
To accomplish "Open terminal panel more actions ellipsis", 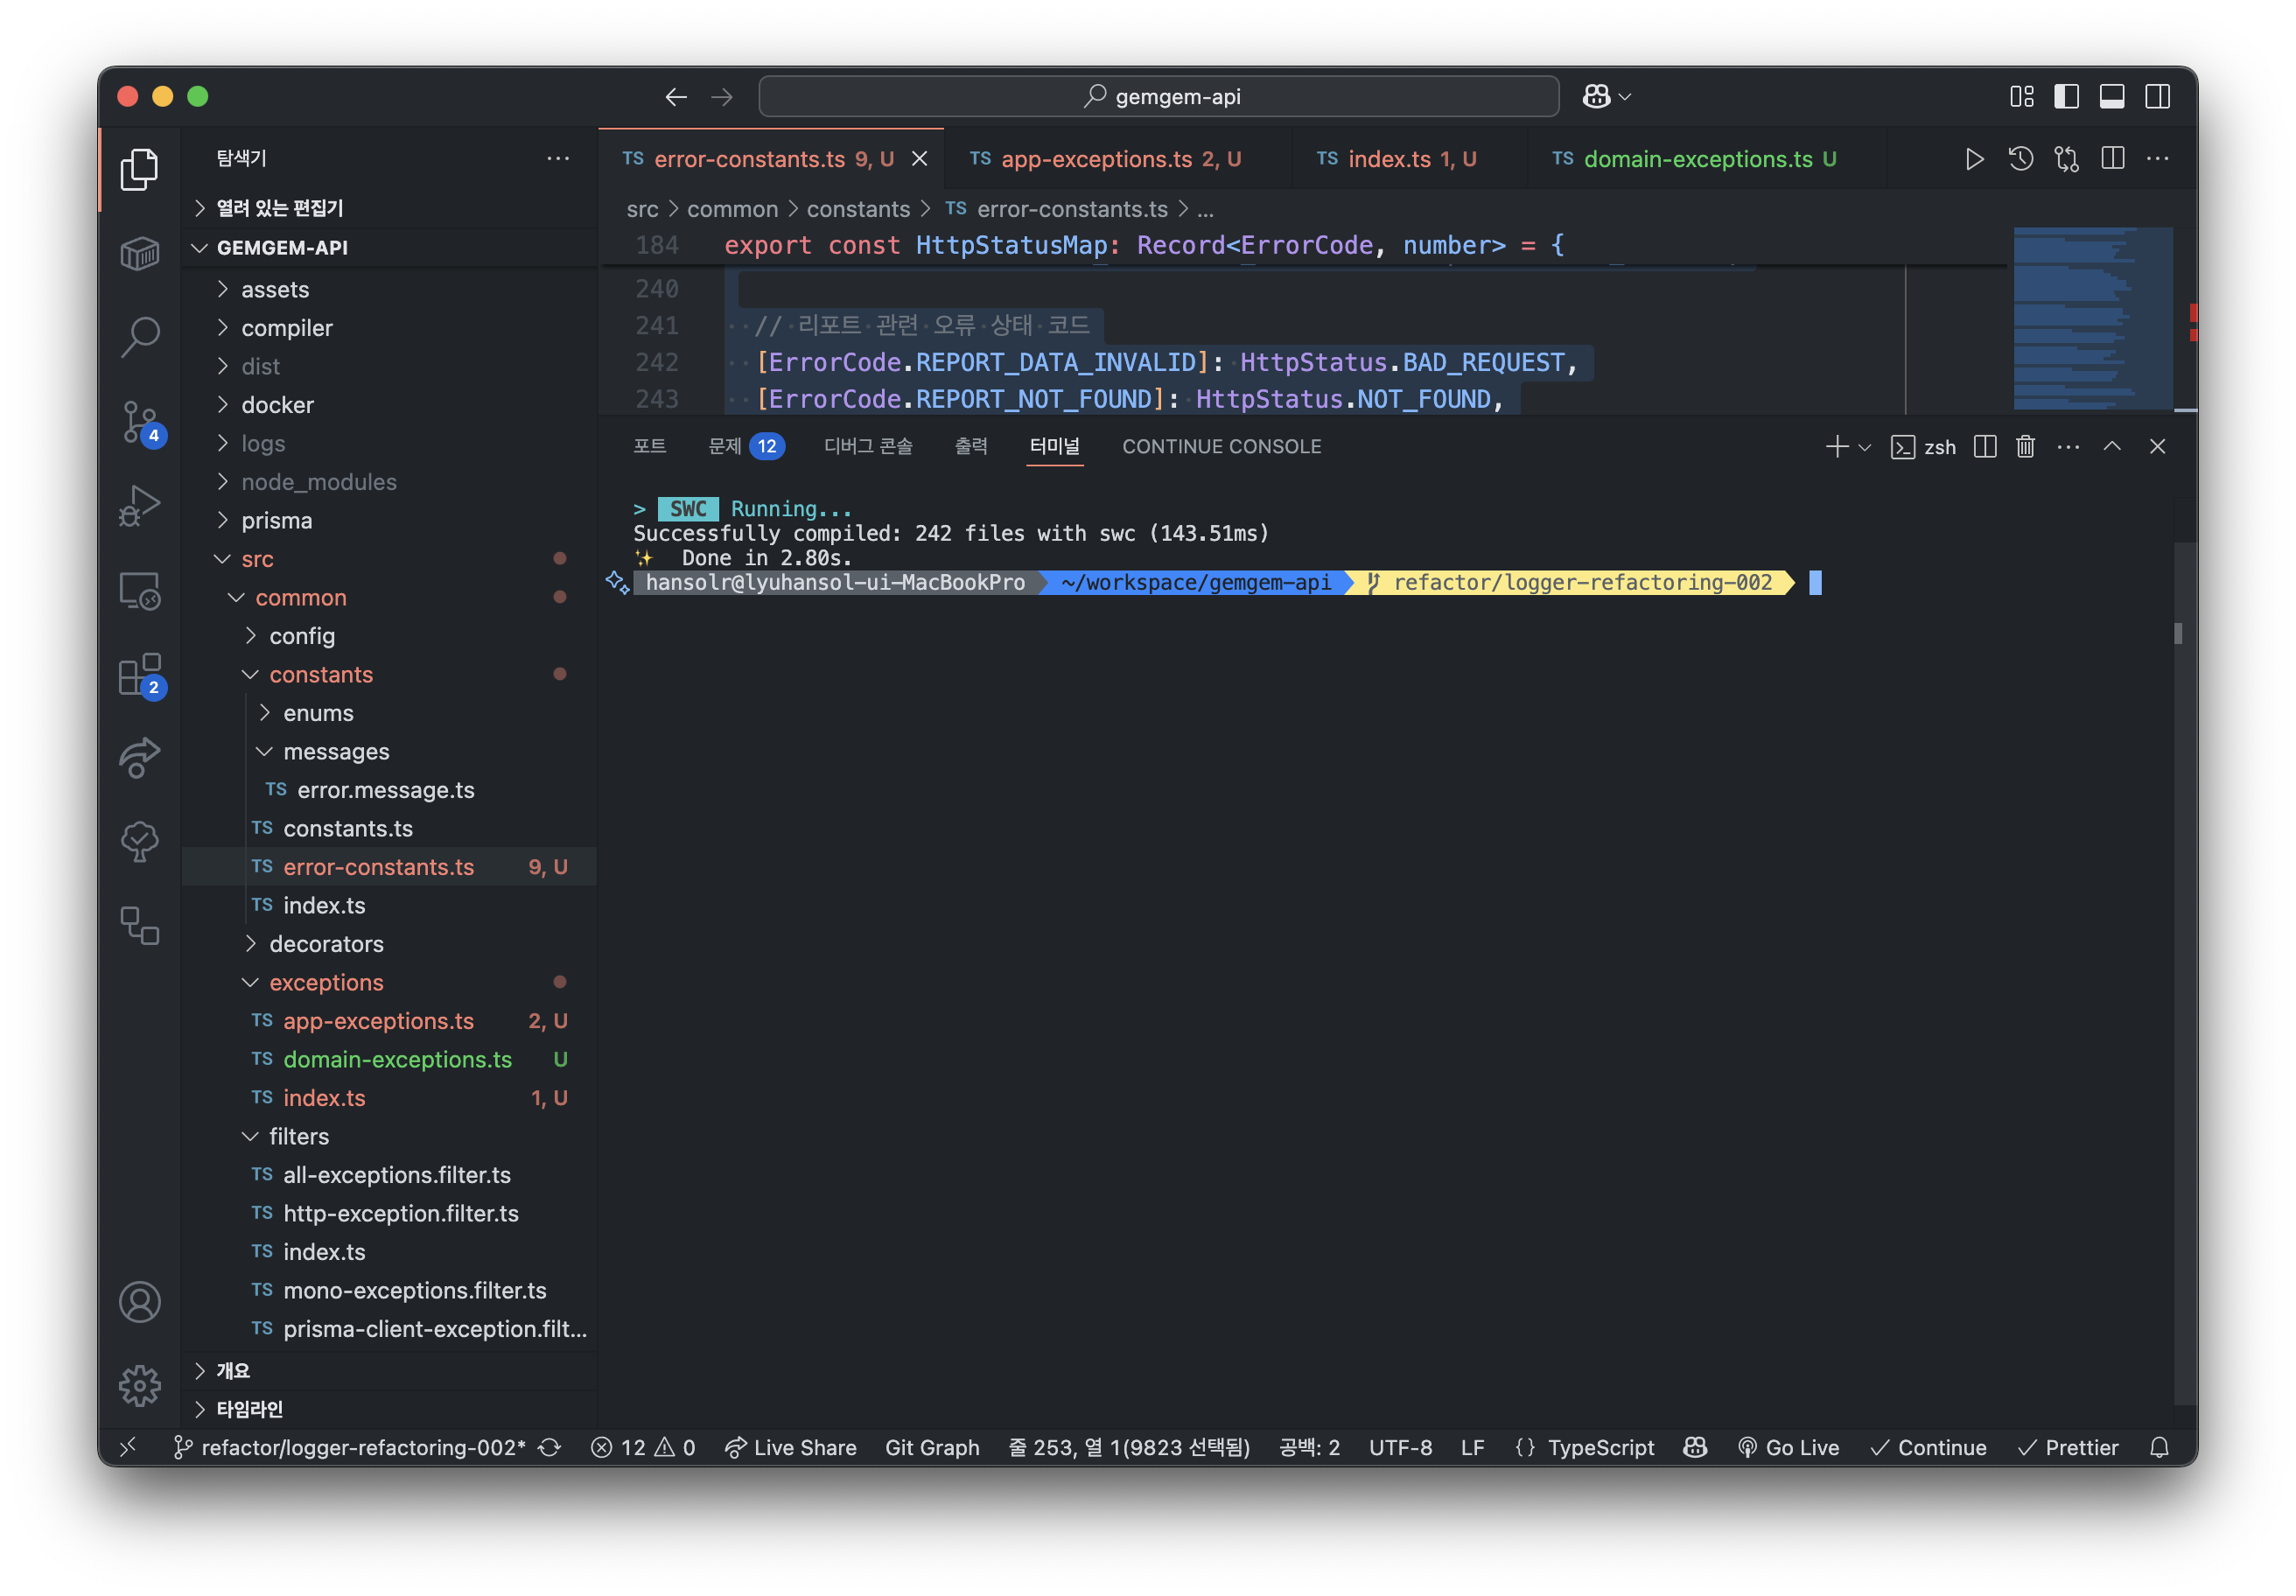I will point(2068,446).
